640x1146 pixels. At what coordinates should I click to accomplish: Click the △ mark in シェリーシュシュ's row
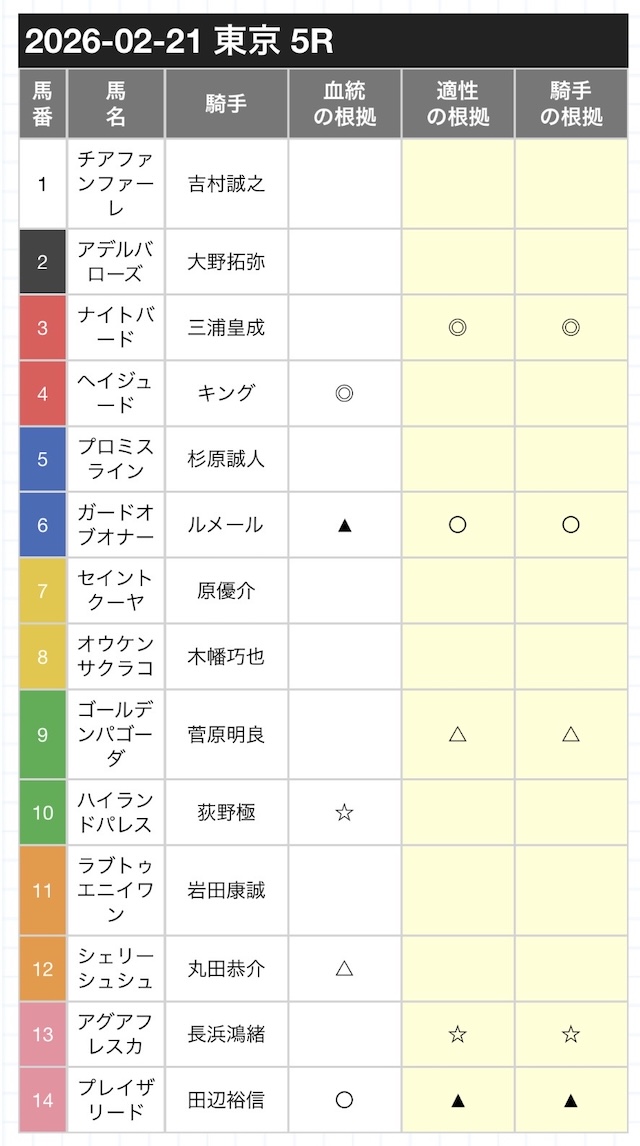pos(344,968)
